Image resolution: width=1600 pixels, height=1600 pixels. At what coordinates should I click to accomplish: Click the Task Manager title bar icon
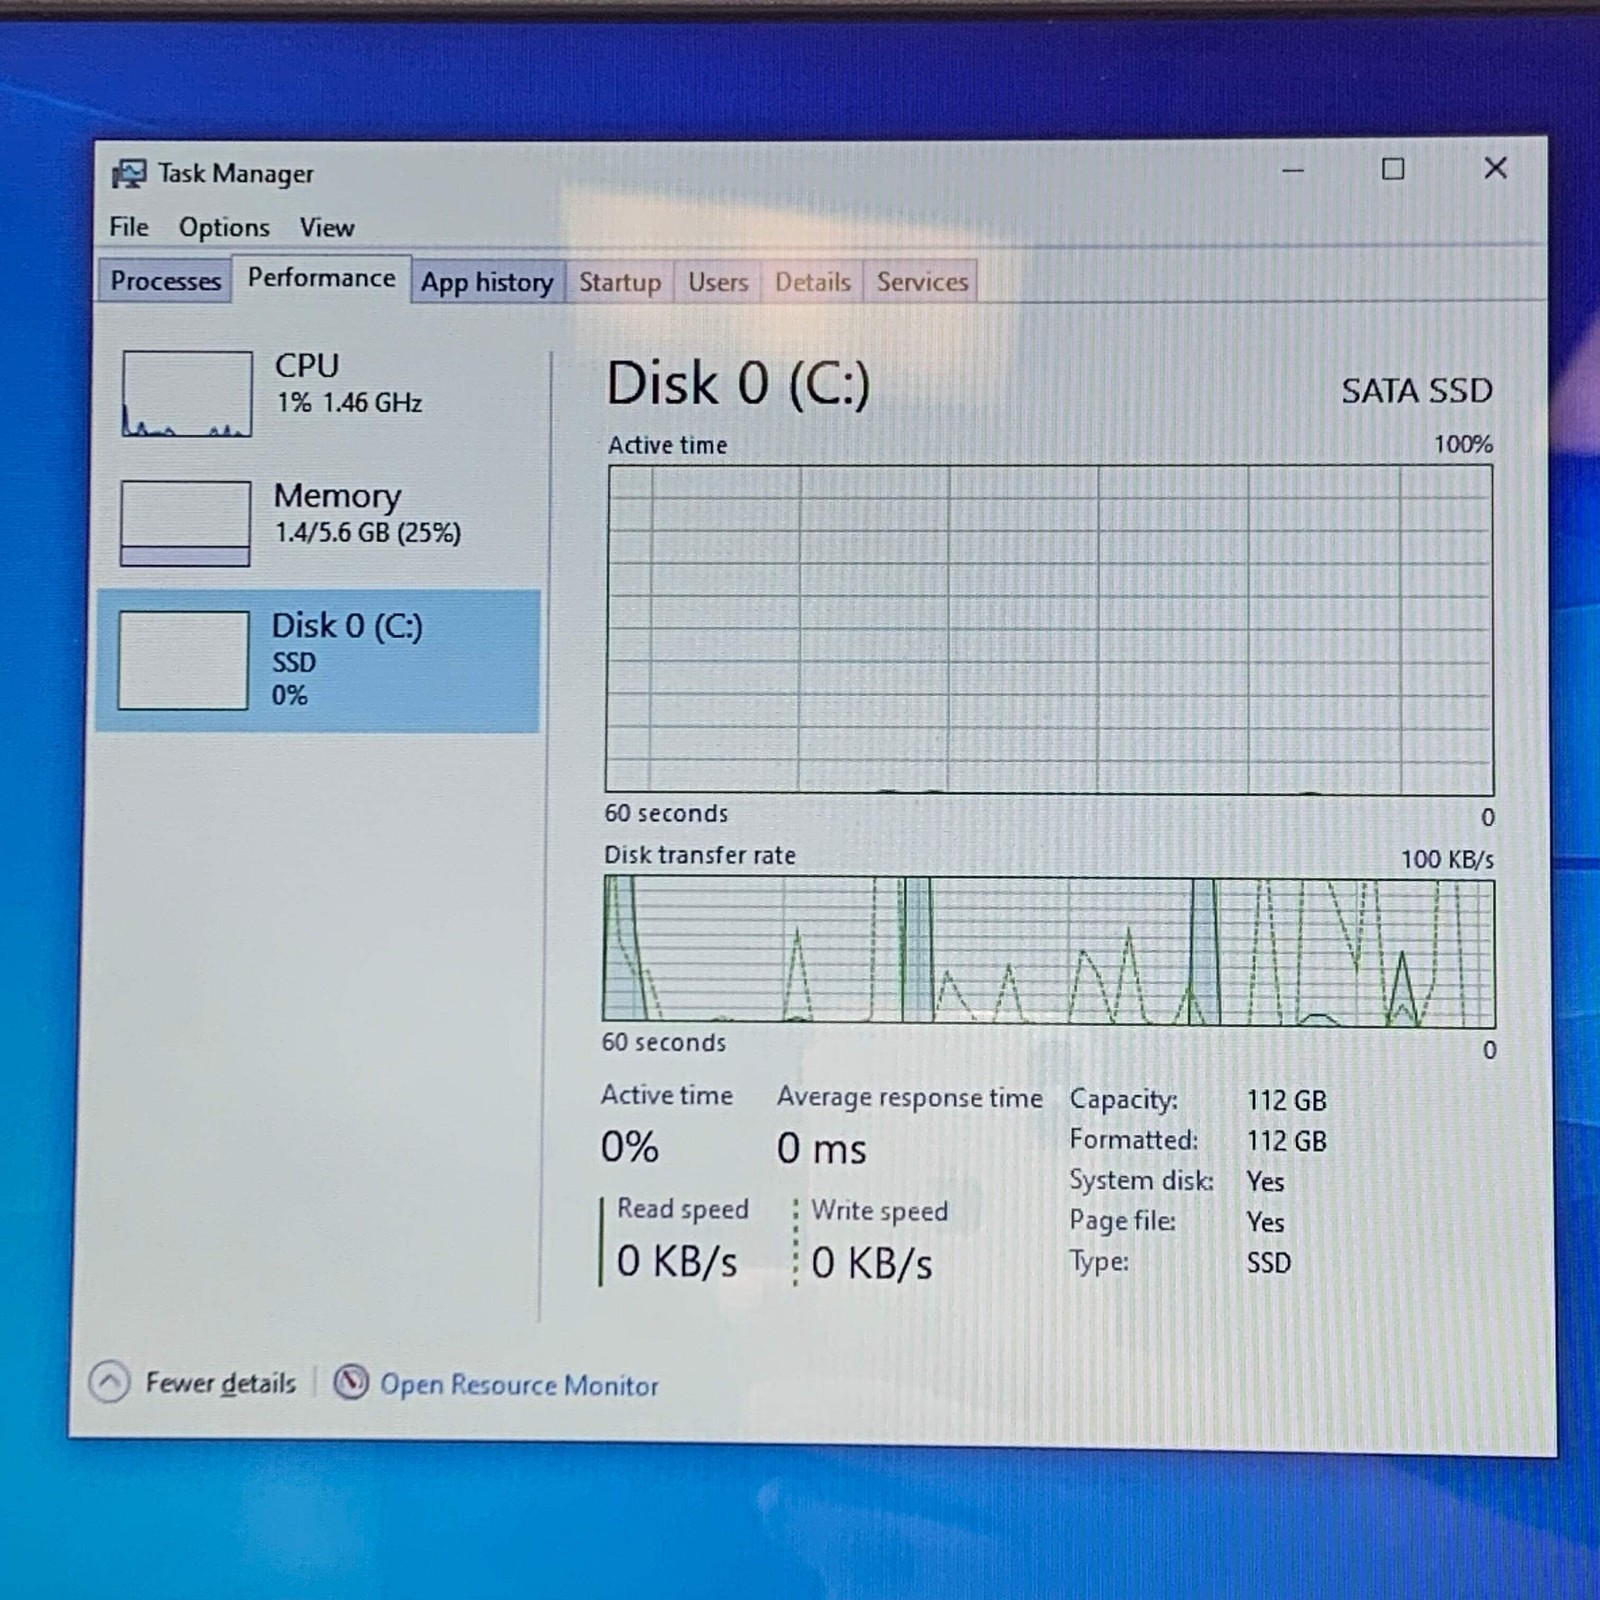tap(129, 174)
